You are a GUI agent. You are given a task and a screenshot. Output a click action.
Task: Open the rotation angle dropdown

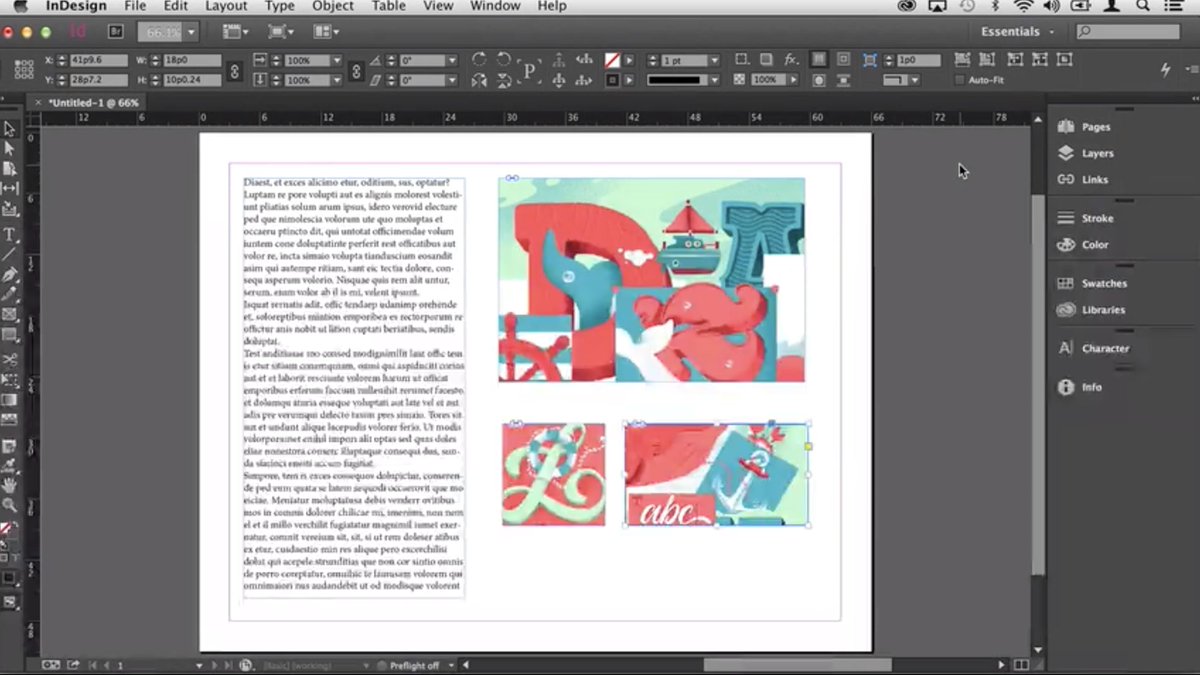click(452, 60)
